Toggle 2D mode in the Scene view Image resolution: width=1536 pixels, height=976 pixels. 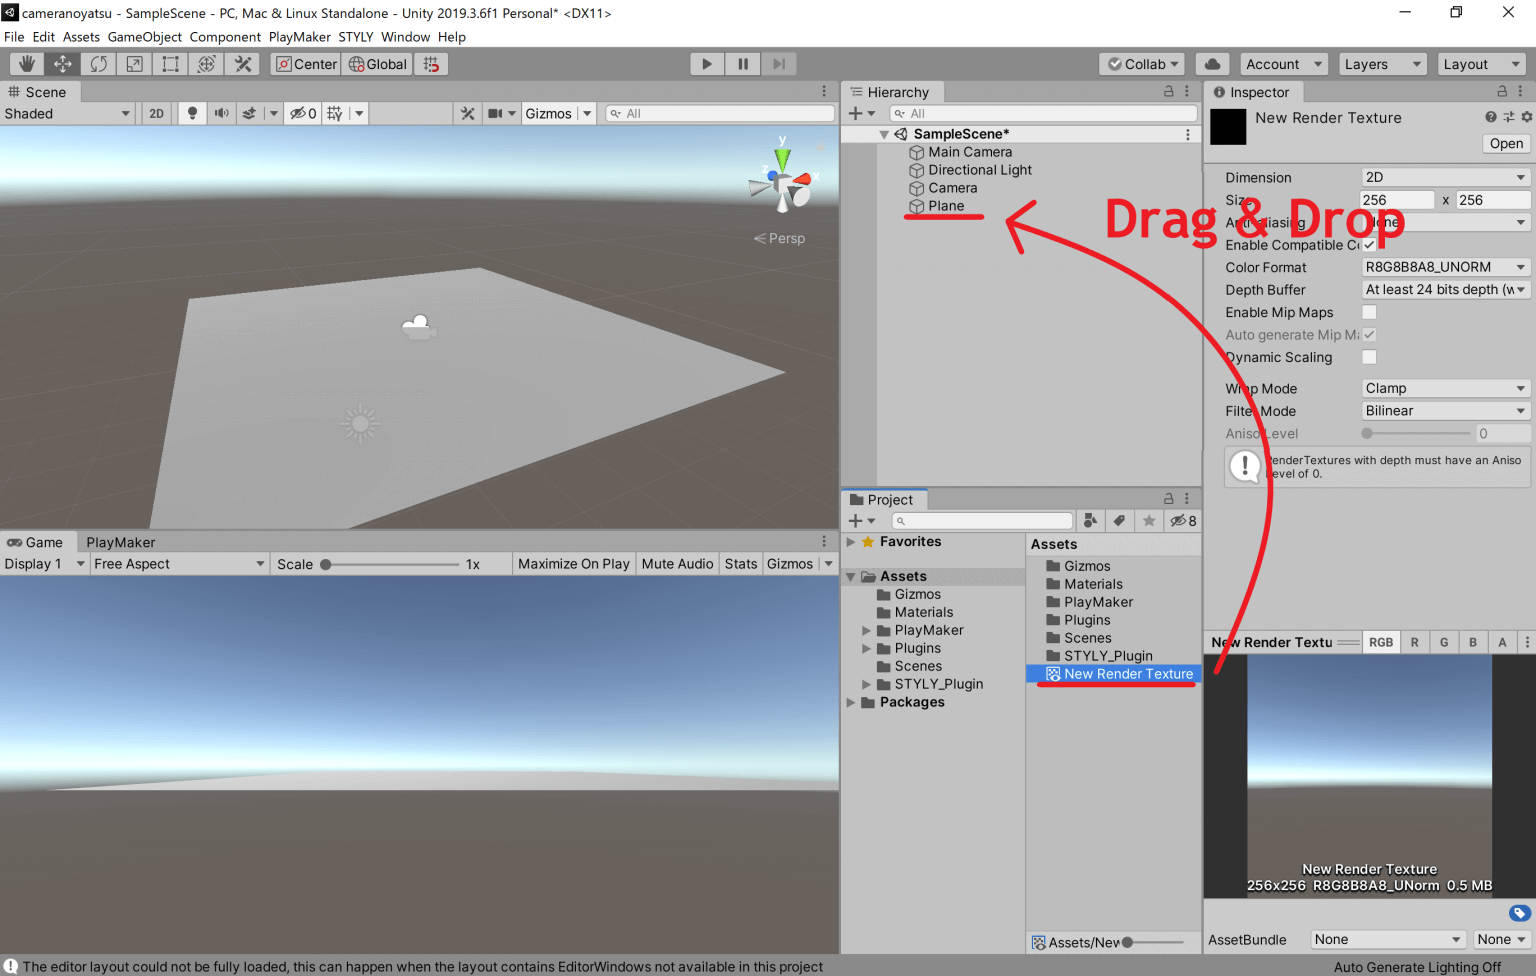156,112
